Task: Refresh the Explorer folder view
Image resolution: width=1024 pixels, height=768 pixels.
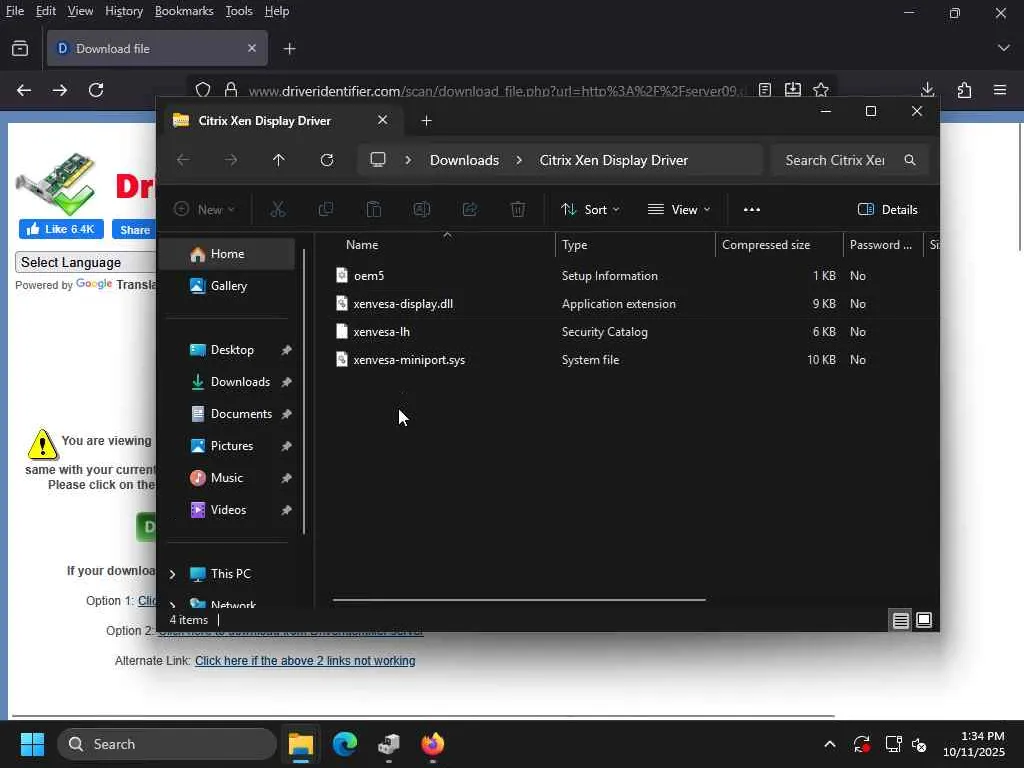Action: click(327, 160)
